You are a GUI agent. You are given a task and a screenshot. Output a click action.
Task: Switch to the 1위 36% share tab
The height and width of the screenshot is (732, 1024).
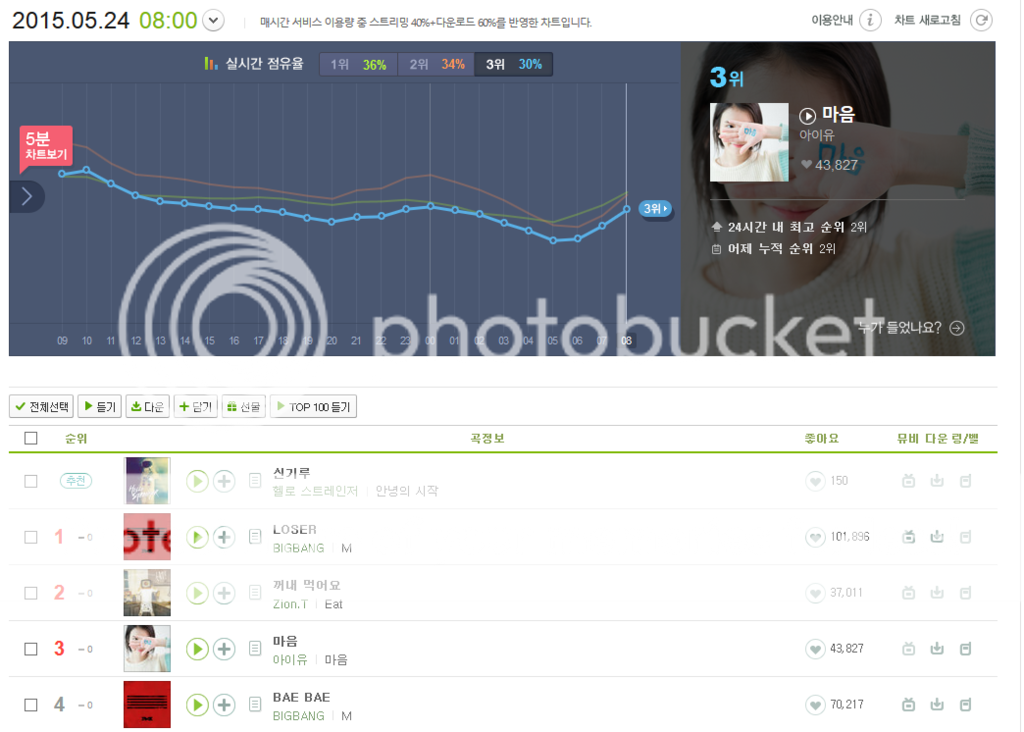tap(358, 64)
